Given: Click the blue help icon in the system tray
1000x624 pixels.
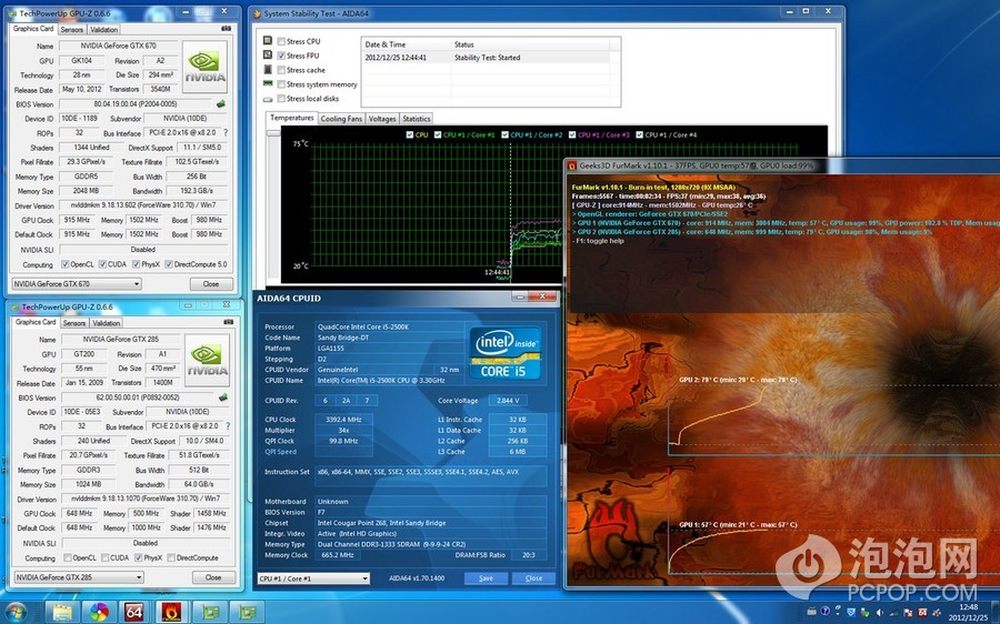Looking at the screenshot, I should pyautogui.click(x=825, y=612).
